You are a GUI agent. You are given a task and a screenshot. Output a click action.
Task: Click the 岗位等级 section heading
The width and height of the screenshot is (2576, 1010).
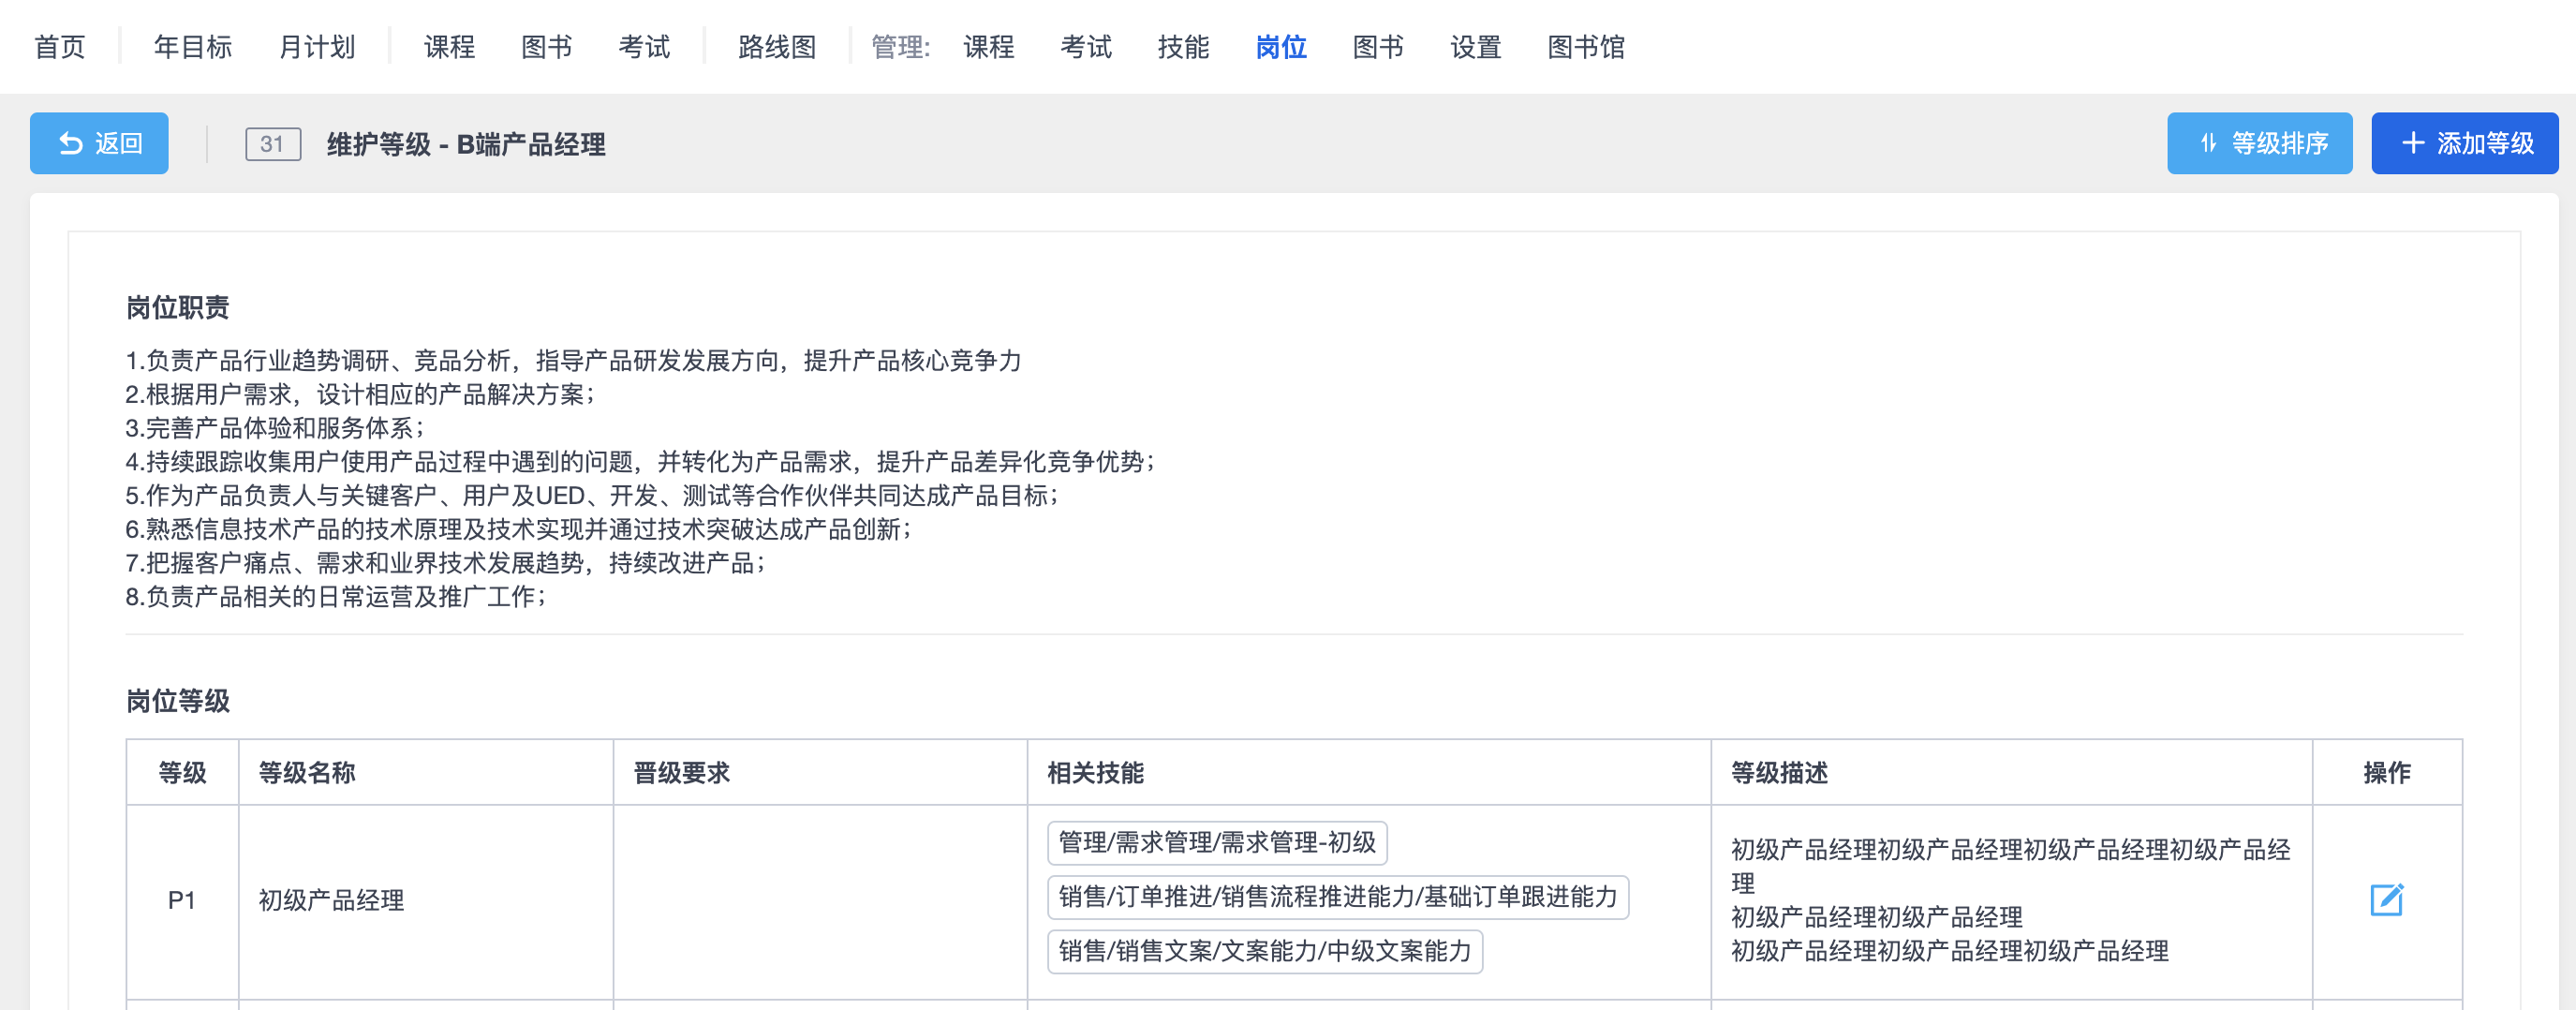click(178, 702)
